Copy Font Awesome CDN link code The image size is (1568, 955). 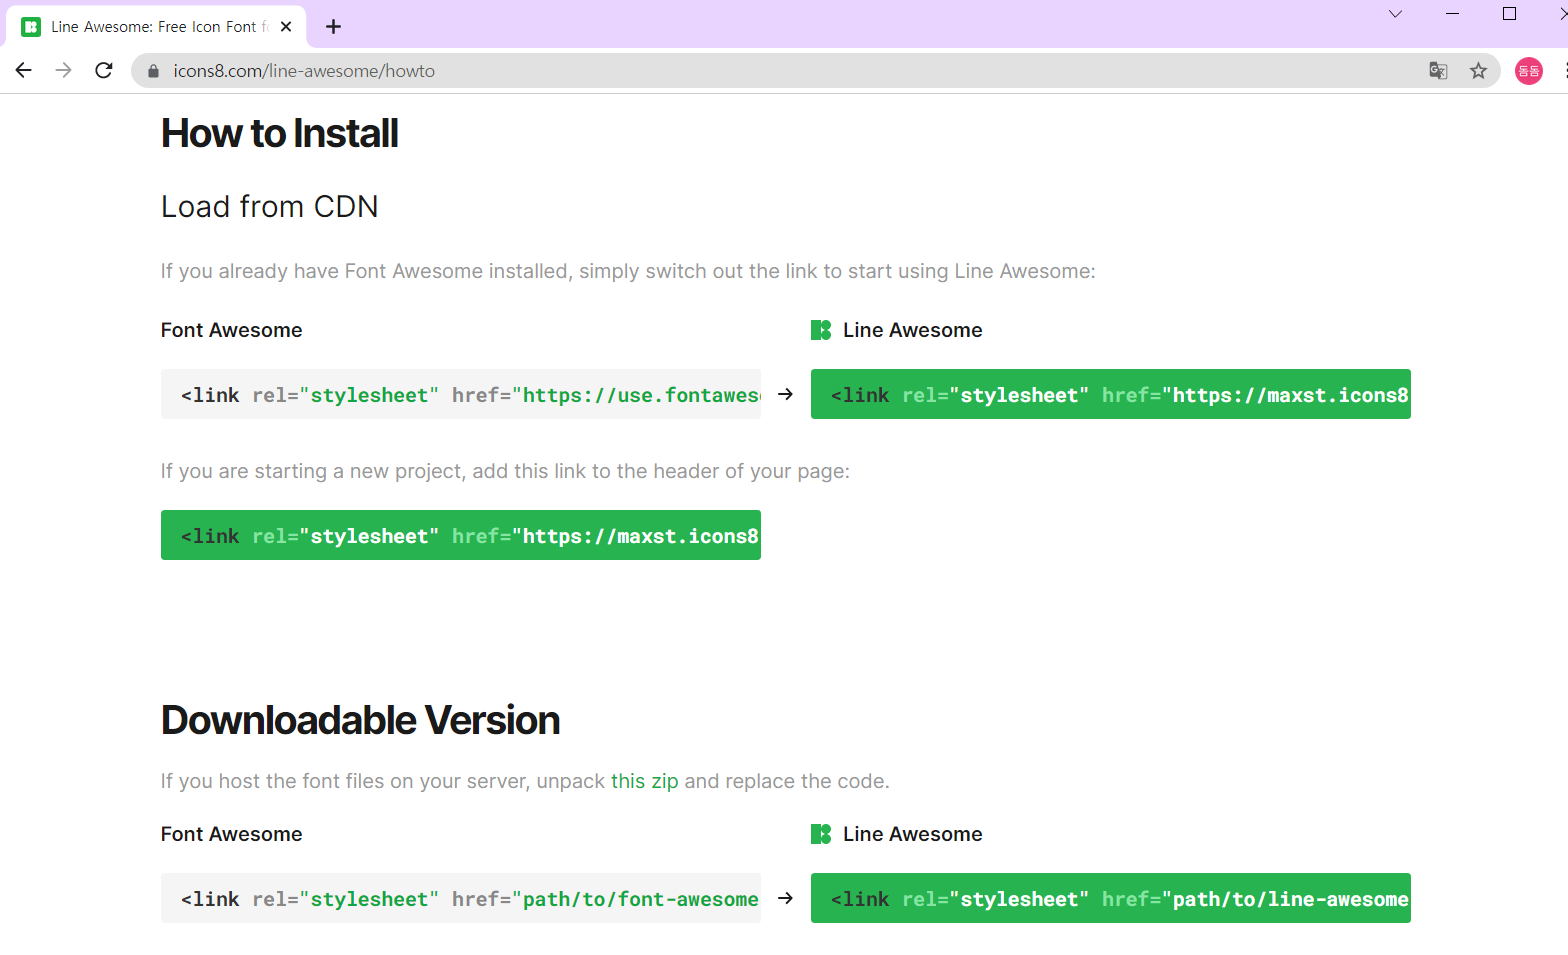pos(461,394)
